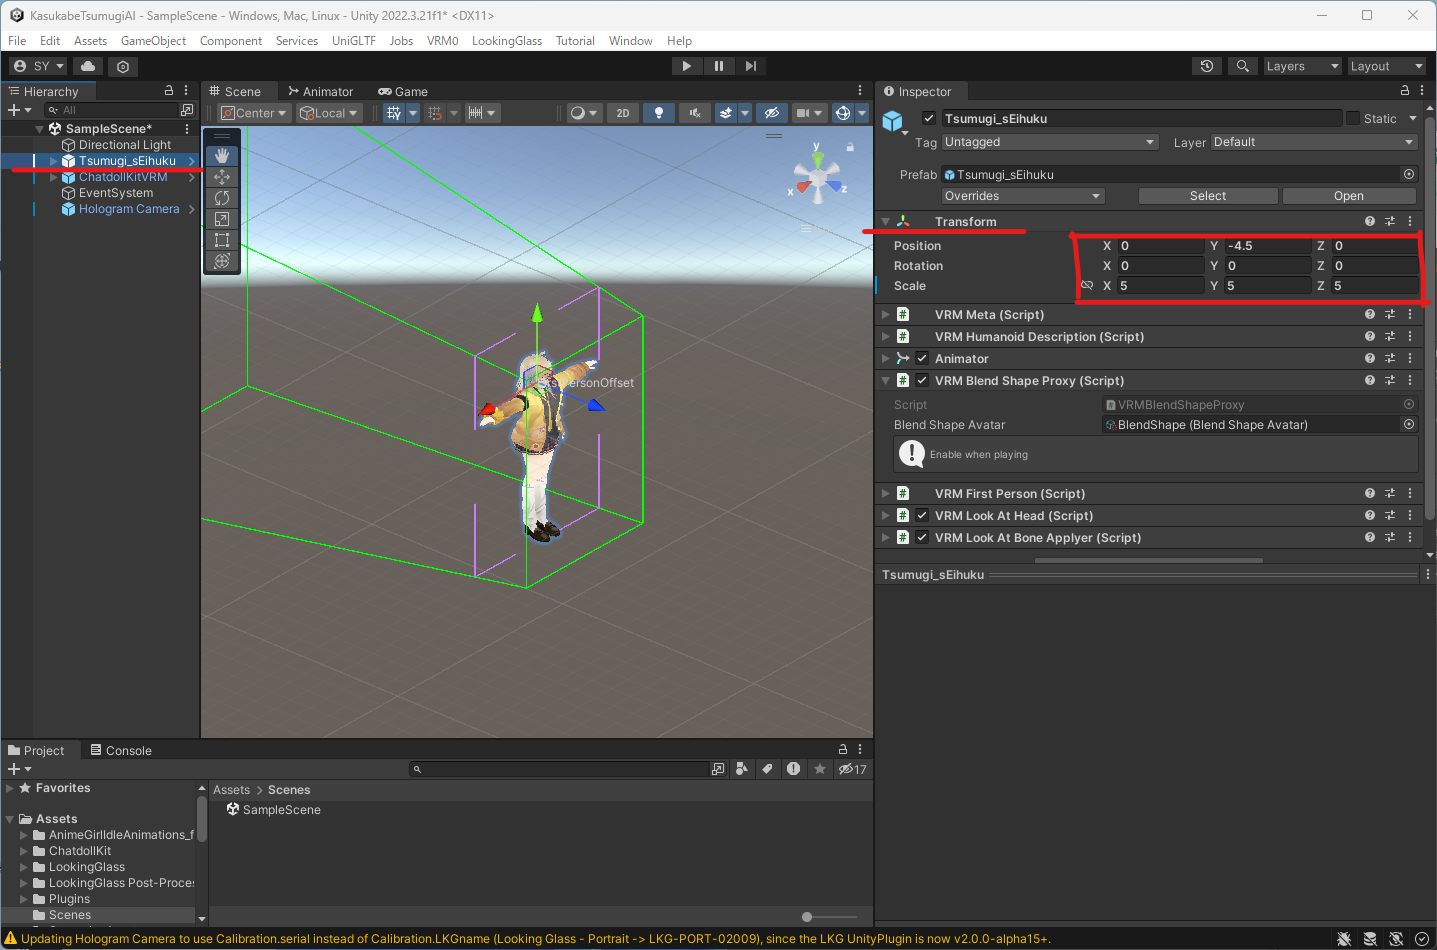Open the version control settings icon
Screen dimensions: 1437x950
123,66
